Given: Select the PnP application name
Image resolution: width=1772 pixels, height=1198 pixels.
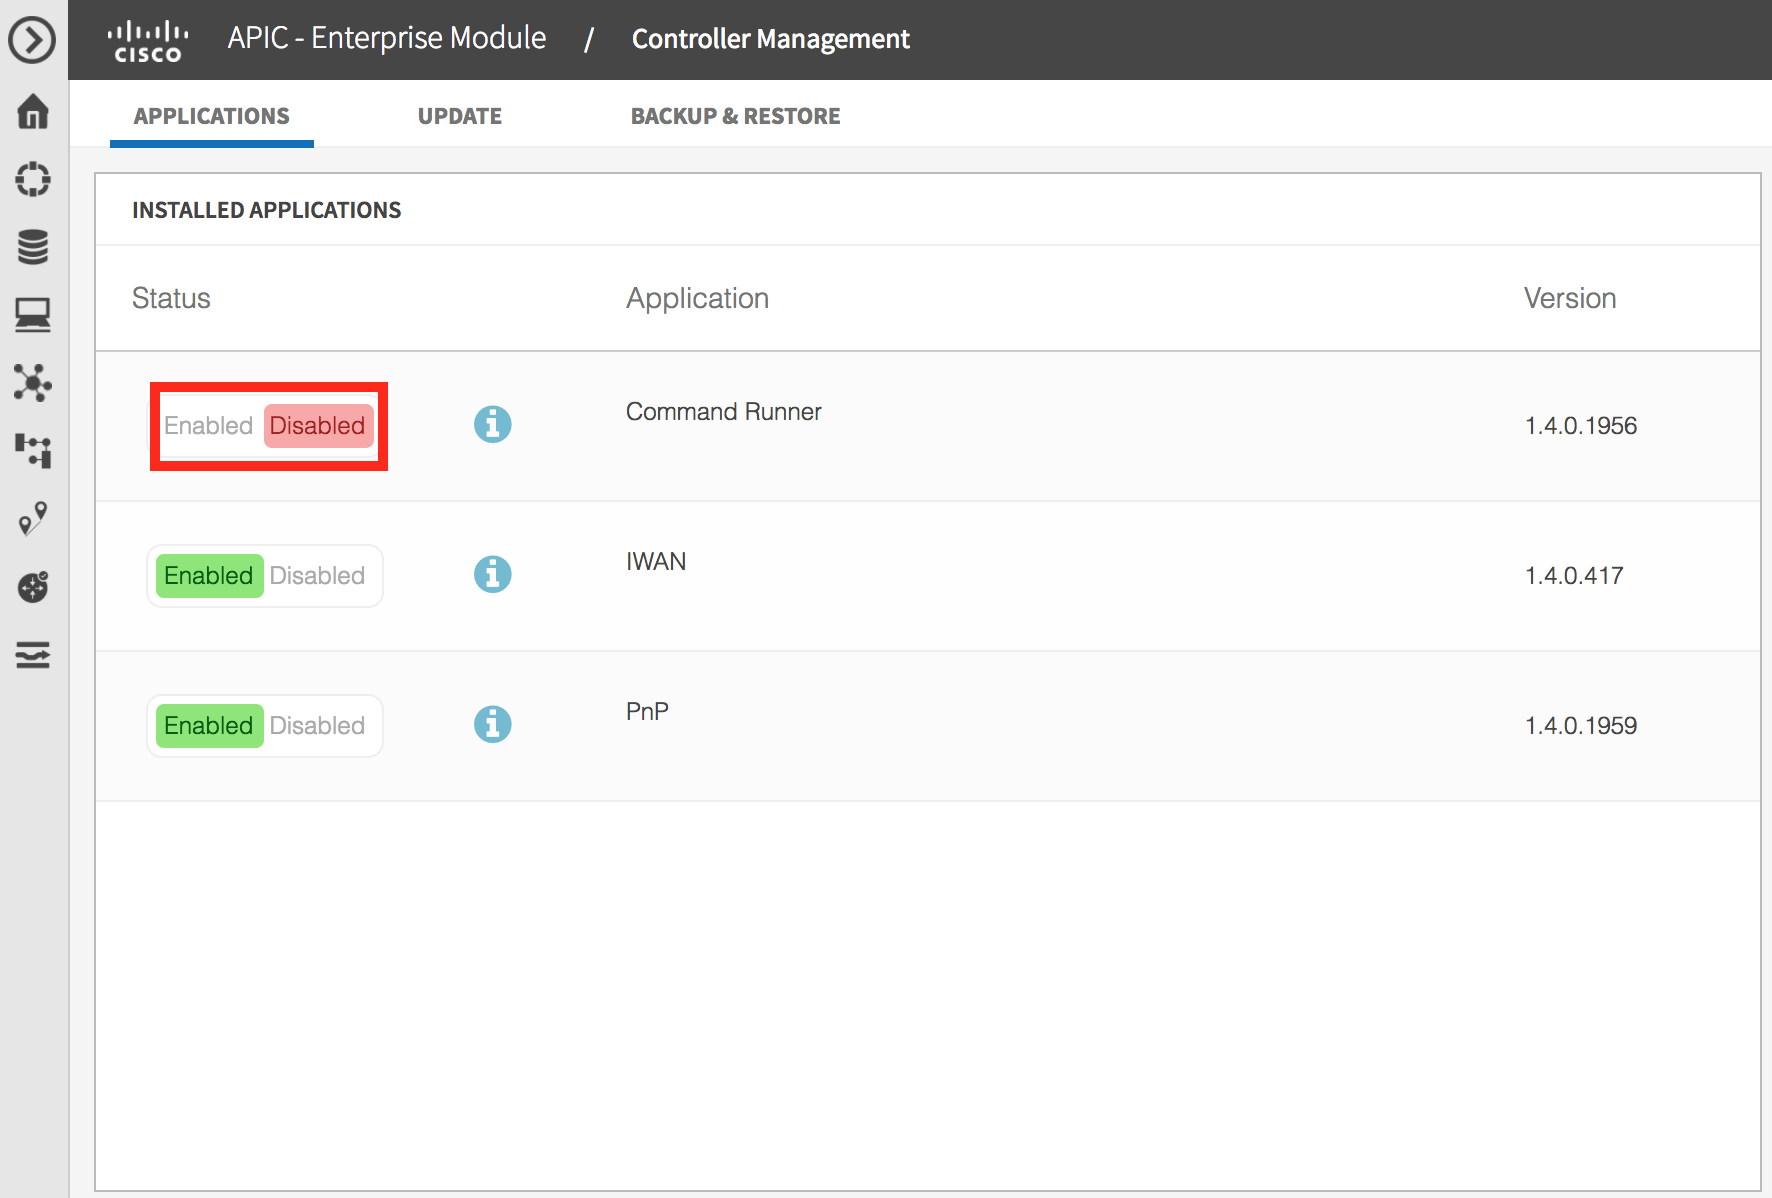Looking at the screenshot, I should [x=647, y=712].
